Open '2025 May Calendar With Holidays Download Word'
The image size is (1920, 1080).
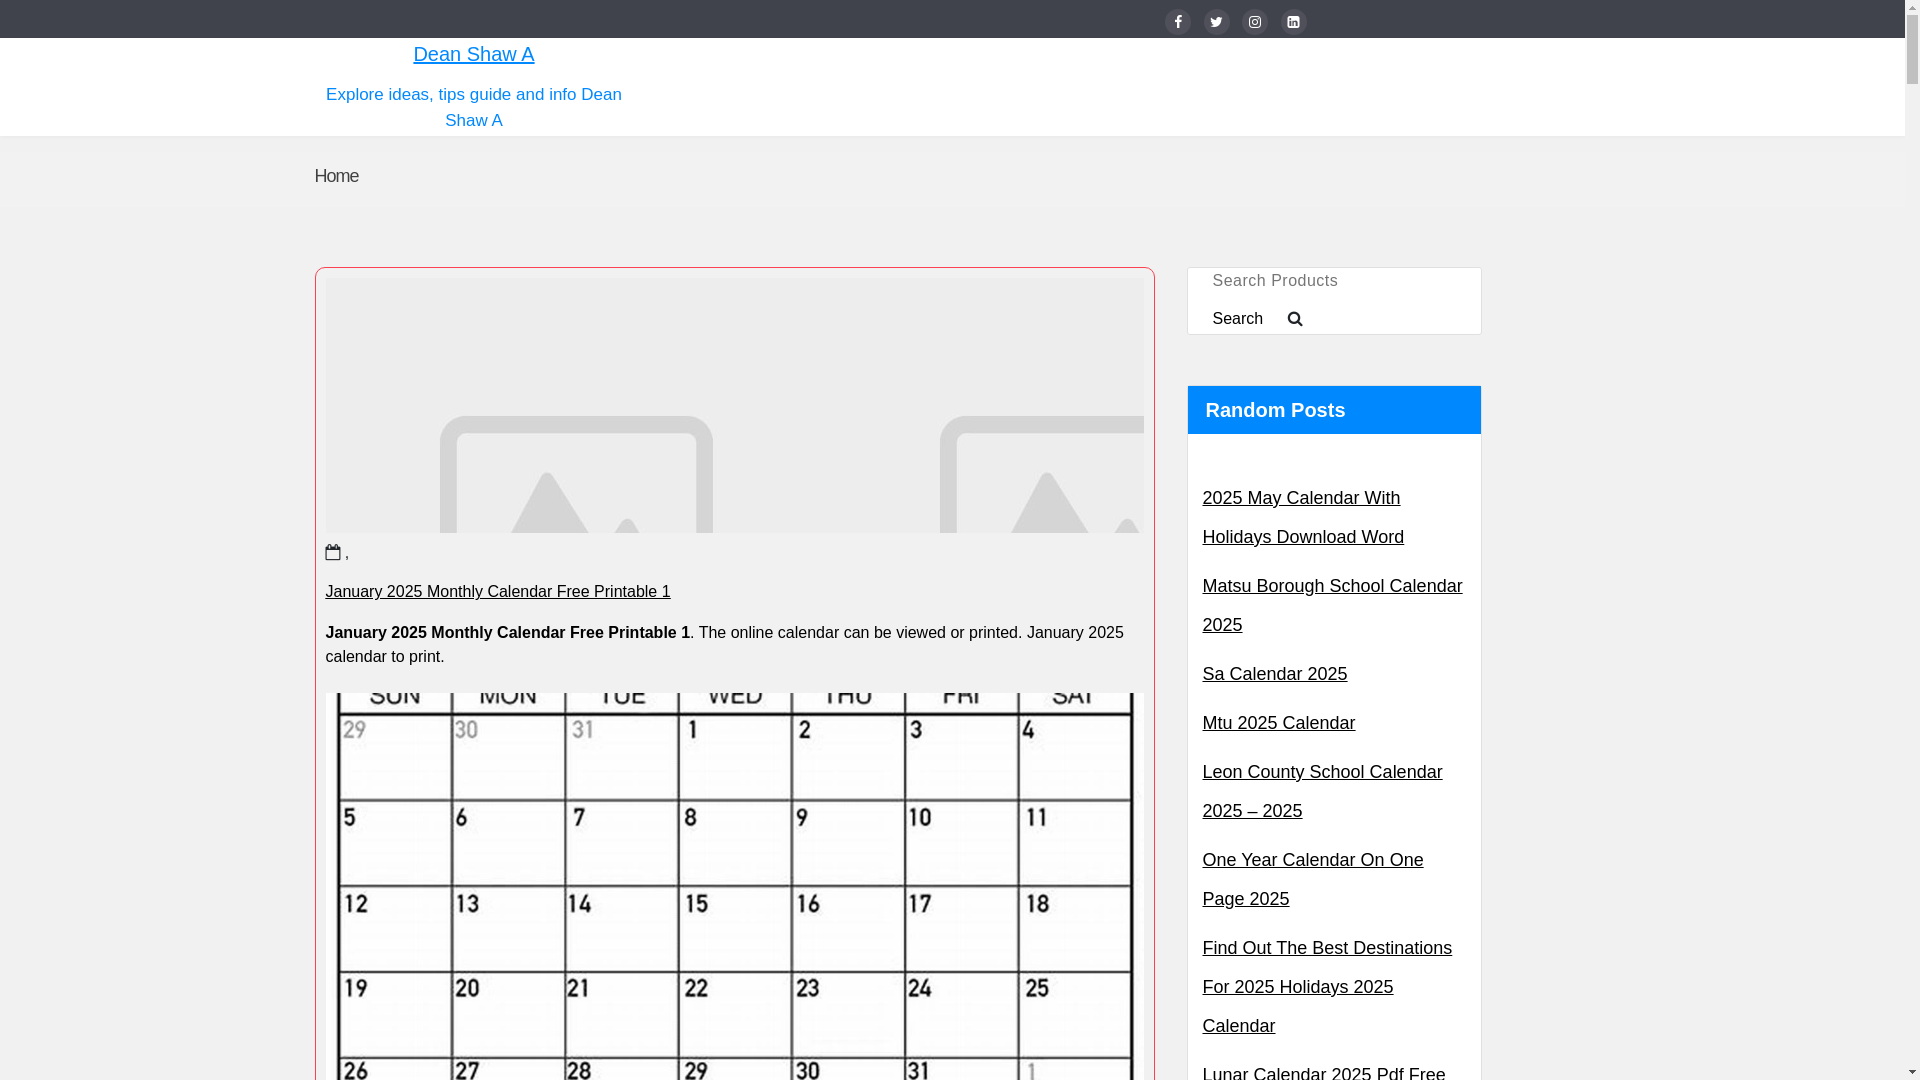1302,517
